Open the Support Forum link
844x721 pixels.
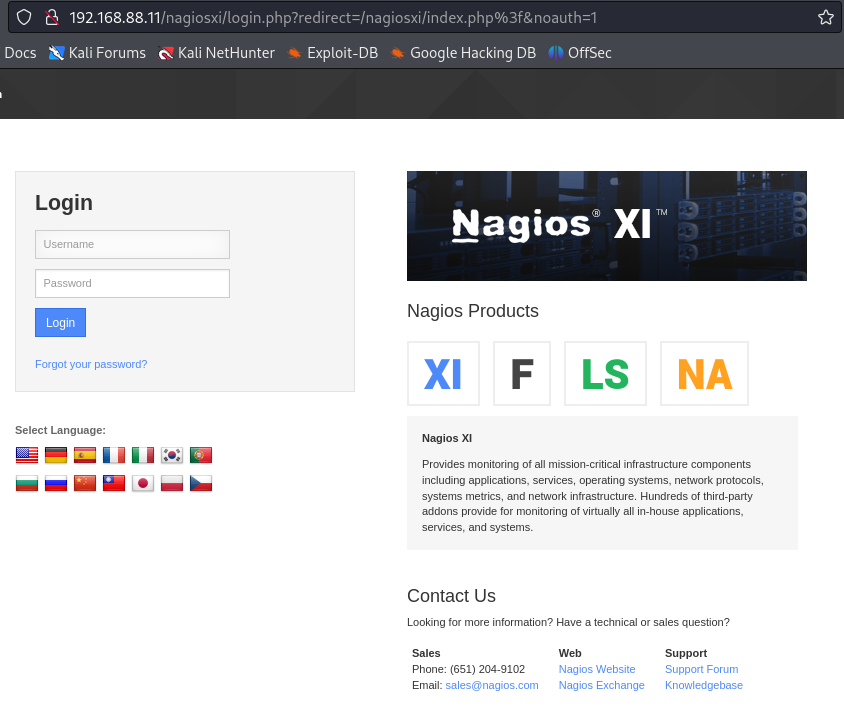701,669
